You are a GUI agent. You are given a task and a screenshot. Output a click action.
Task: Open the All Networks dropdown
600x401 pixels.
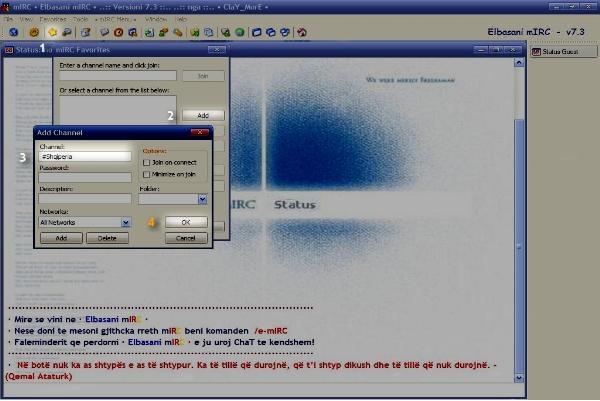[126, 222]
